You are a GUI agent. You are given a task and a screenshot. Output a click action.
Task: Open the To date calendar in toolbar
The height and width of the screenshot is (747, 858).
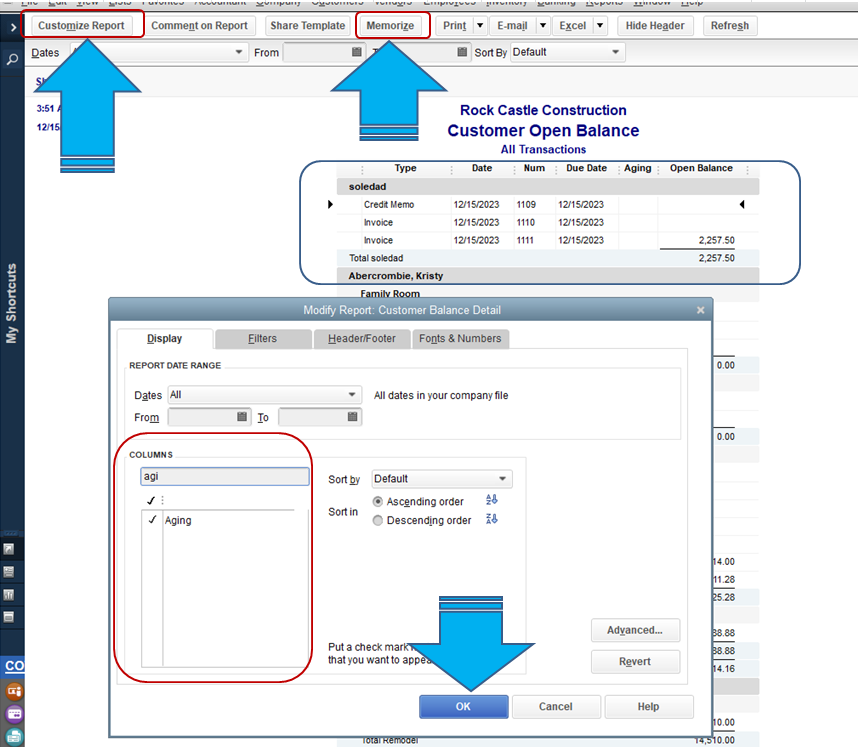click(x=462, y=52)
